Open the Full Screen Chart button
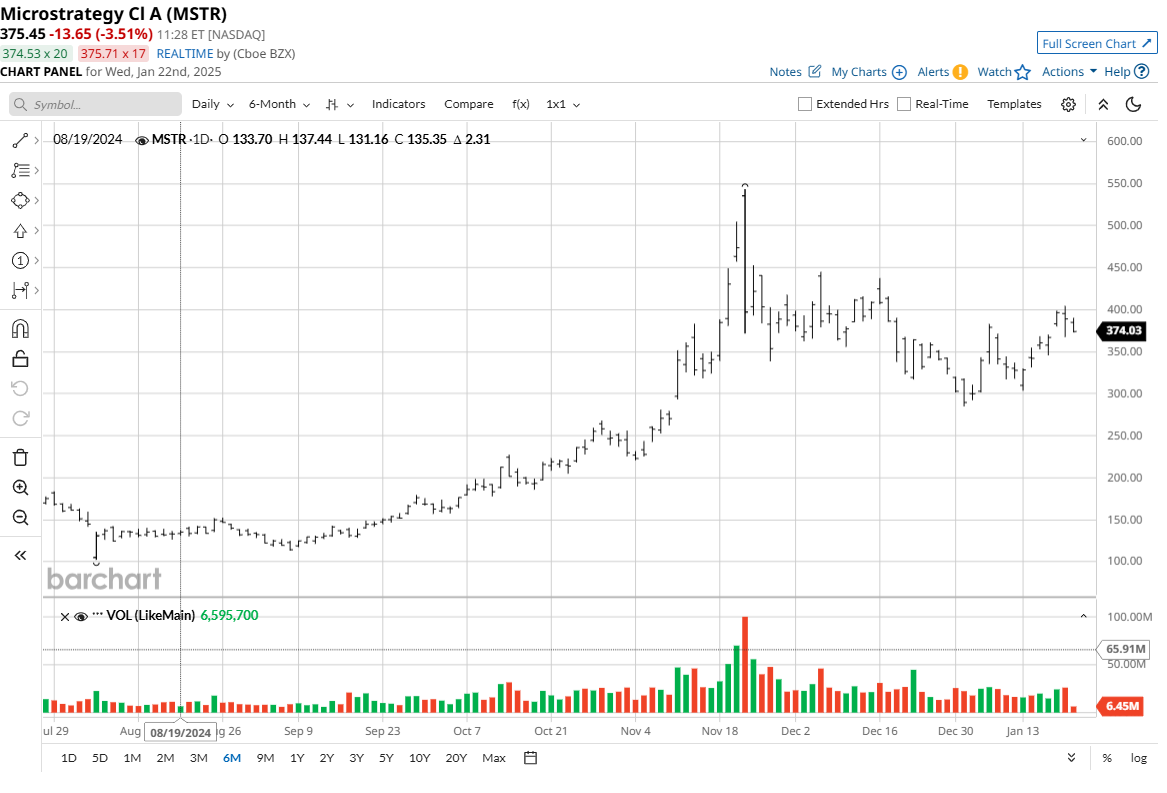 click(1097, 43)
